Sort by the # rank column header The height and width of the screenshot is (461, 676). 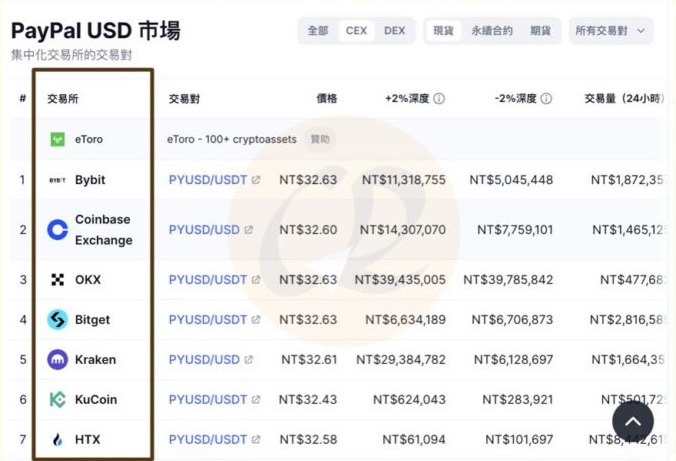click(22, 99)
